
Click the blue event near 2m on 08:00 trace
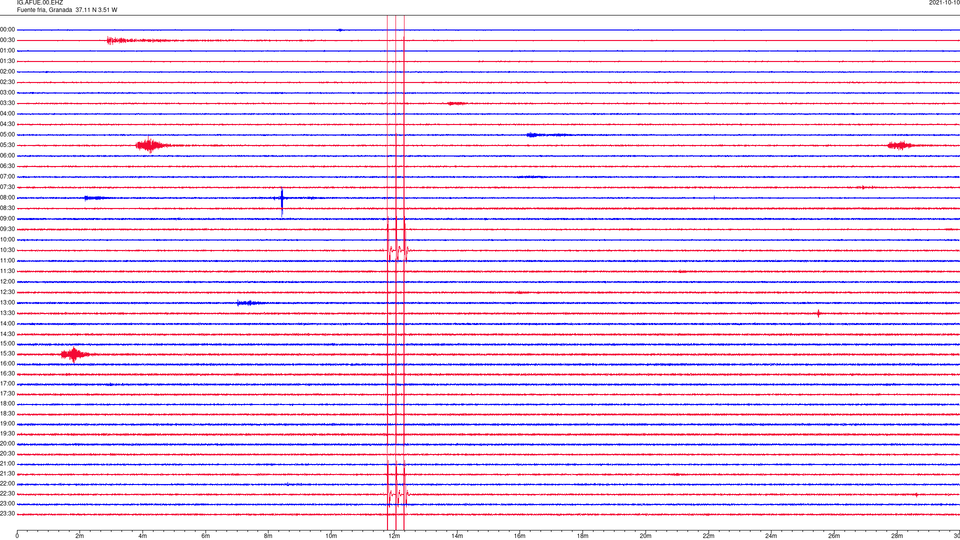[95, 198]
